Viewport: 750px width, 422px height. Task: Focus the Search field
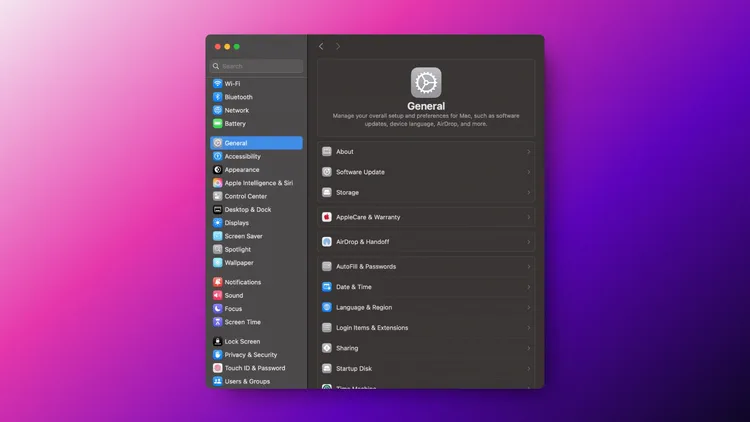pyautogui.click(x=256, y=66)
